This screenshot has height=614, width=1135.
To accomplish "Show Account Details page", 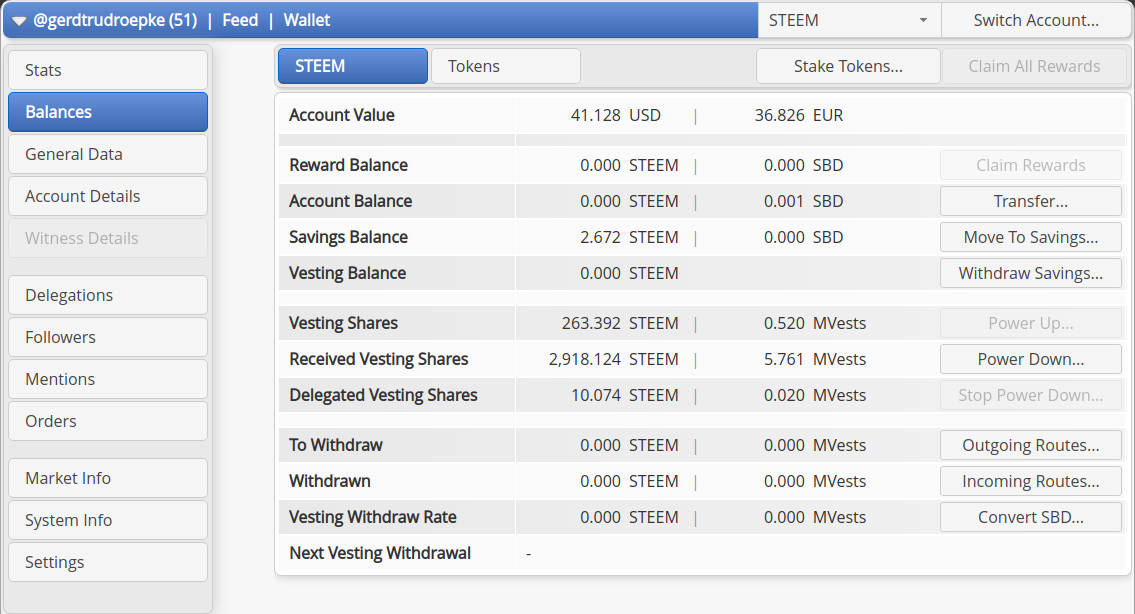I will point(108,196).
